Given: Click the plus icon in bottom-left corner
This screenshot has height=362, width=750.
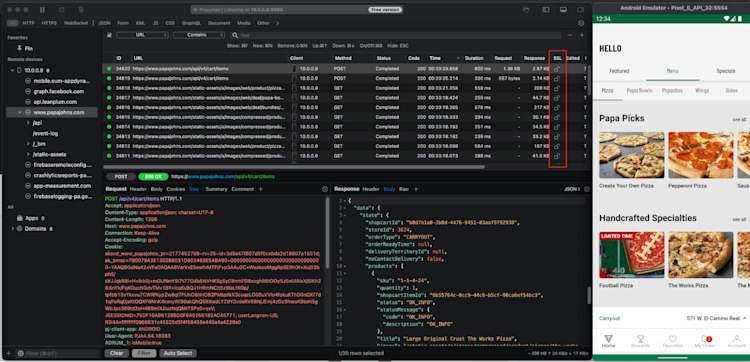Looking at the screenshot, I should pyautogui.click(x=8, y=353).
